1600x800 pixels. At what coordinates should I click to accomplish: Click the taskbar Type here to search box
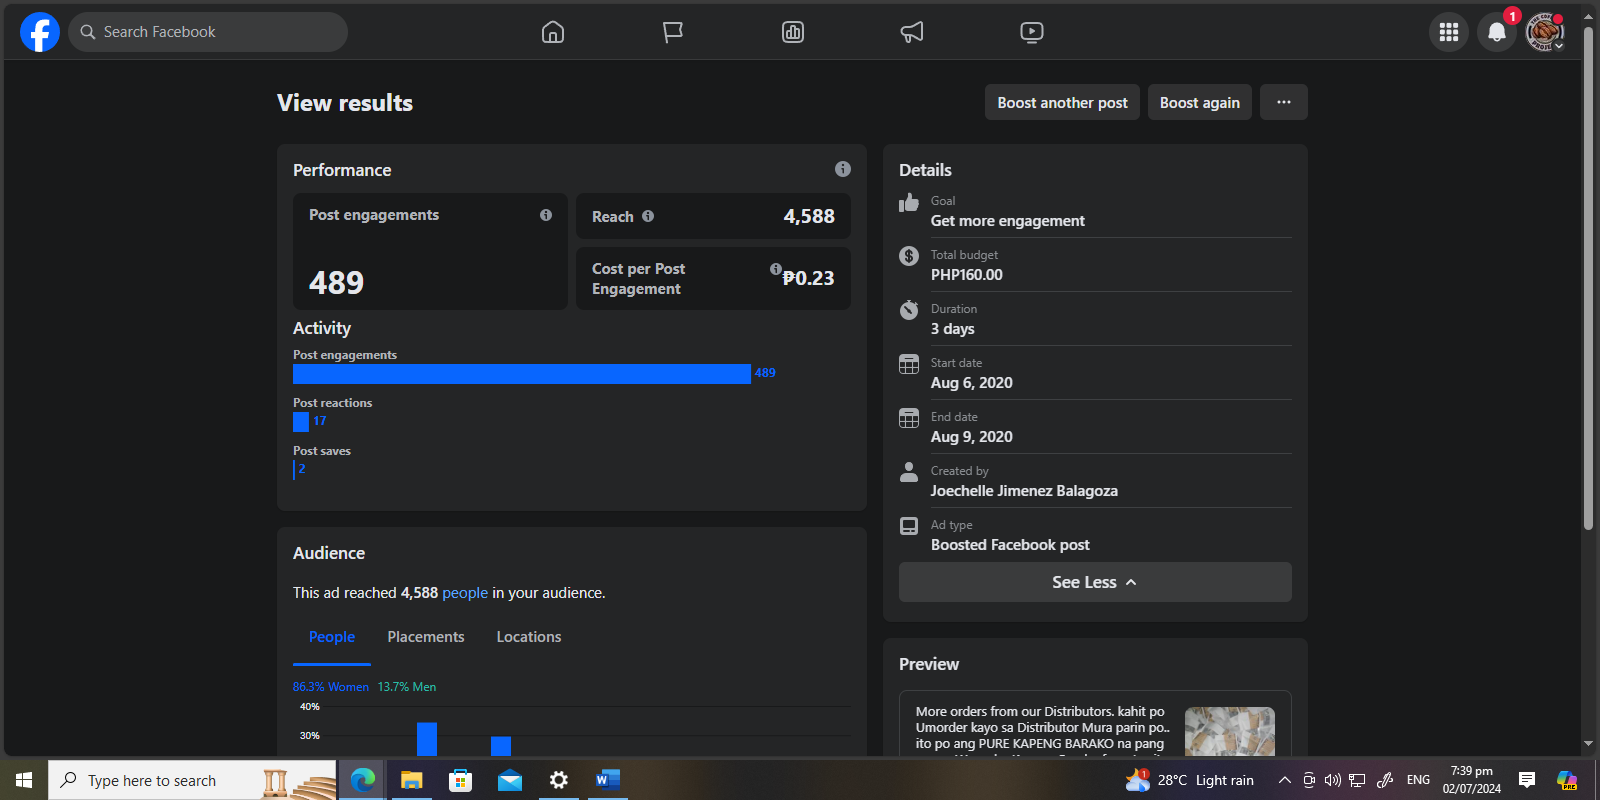point(192,780)
